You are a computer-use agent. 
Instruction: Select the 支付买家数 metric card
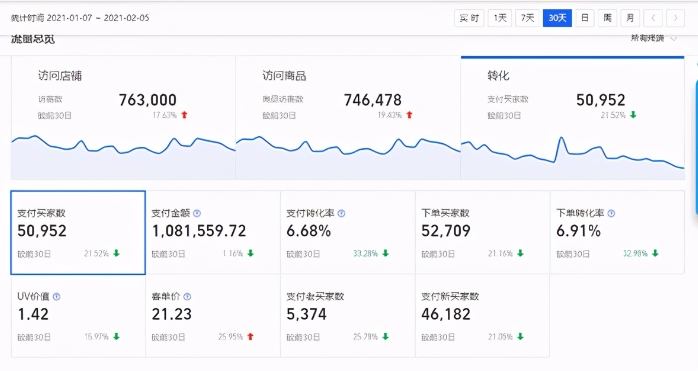click(x=78, y=232)
